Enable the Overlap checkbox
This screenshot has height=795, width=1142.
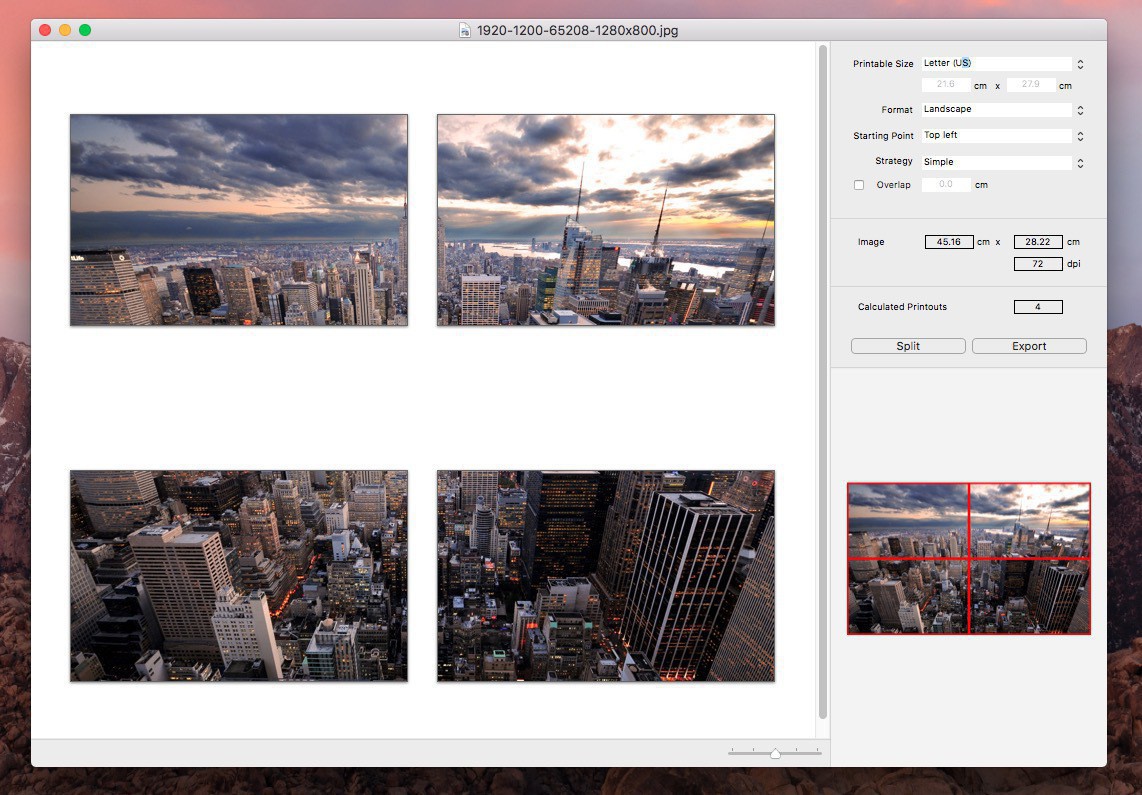pos(859,185)
